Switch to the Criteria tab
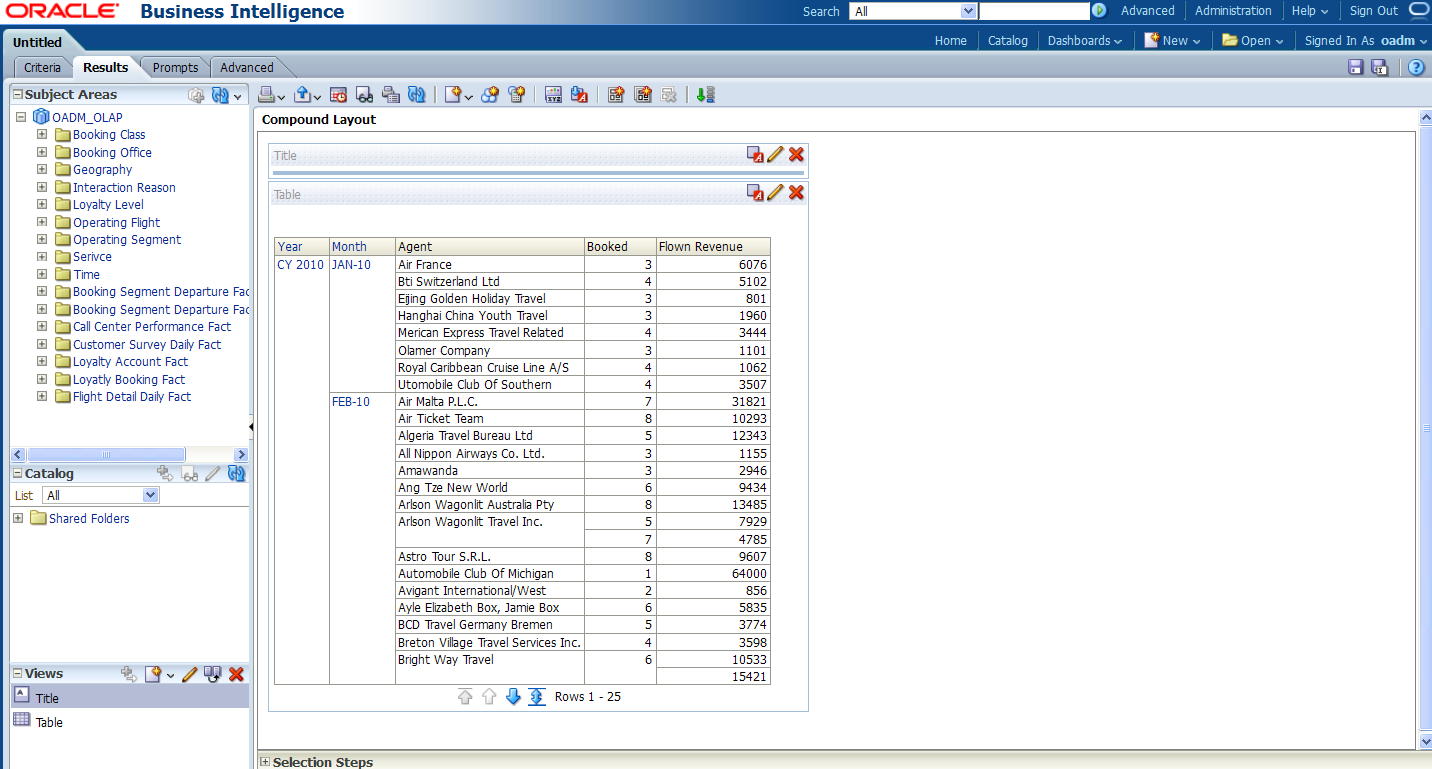Screen dimensions: 1432x769 pyautogui.click(x=42, y=67)
